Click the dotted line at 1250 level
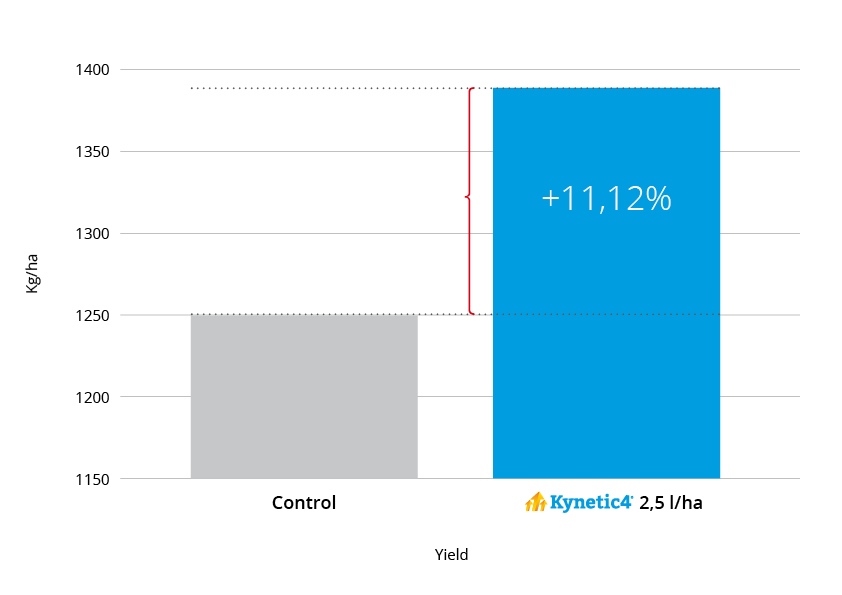 (x=455, y=314)
